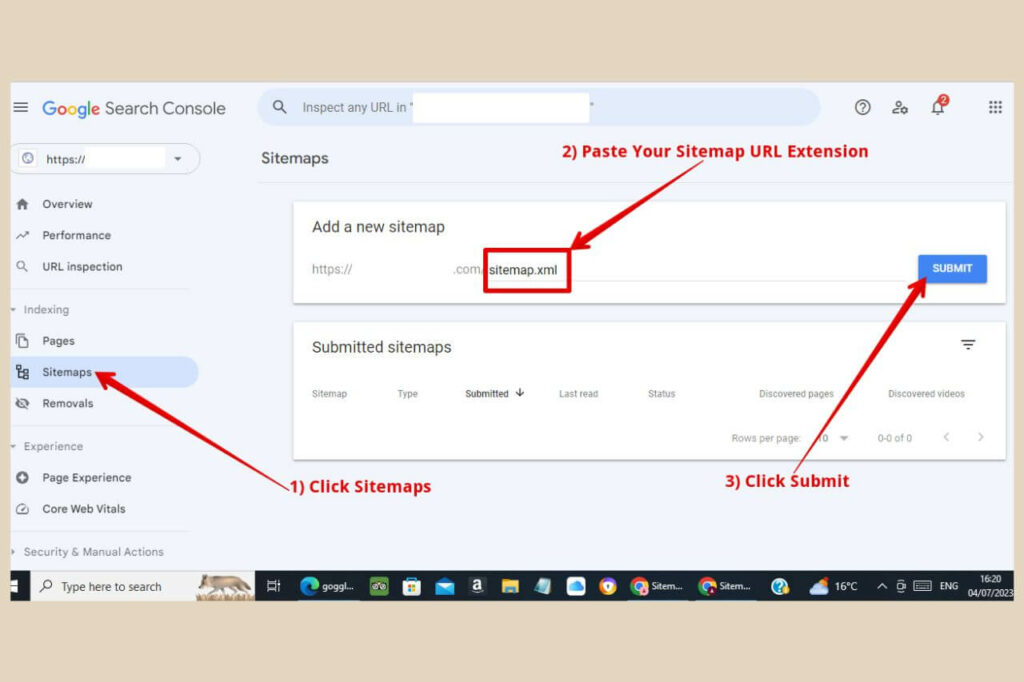1024x682 pixels.
Task: Click the ENG language indicator
Action: pos(949,586)
